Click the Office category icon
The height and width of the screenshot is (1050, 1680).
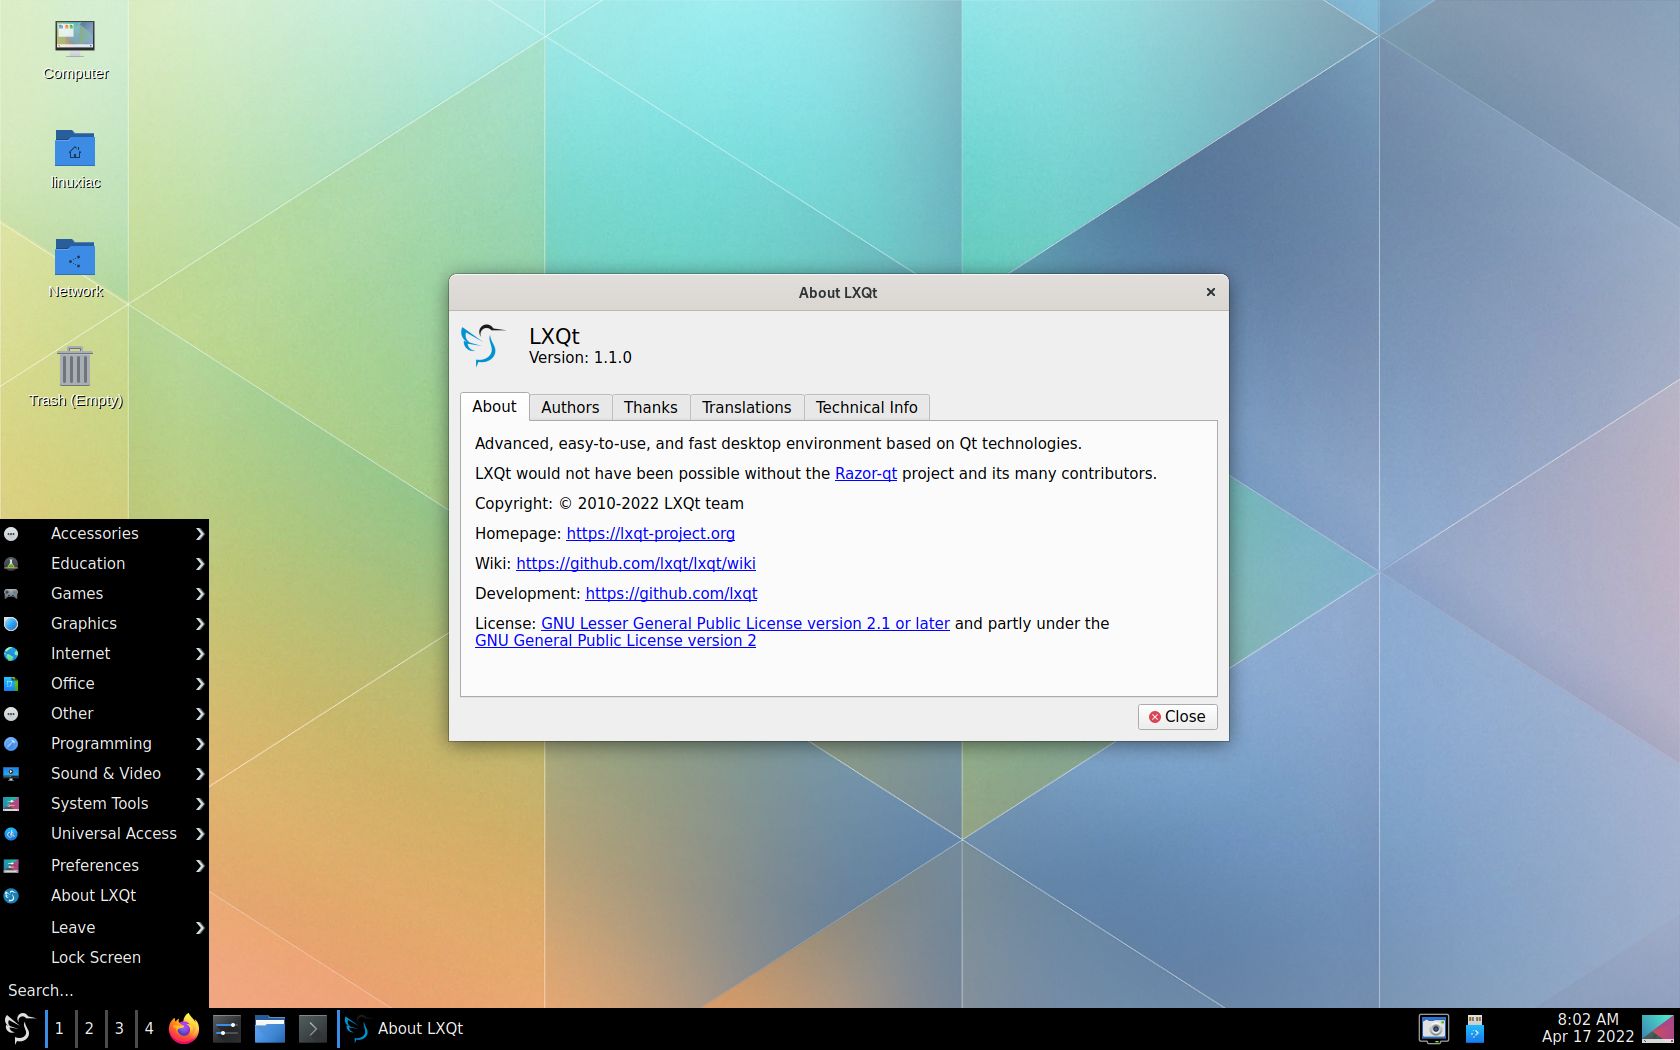(x=11, y=684)
